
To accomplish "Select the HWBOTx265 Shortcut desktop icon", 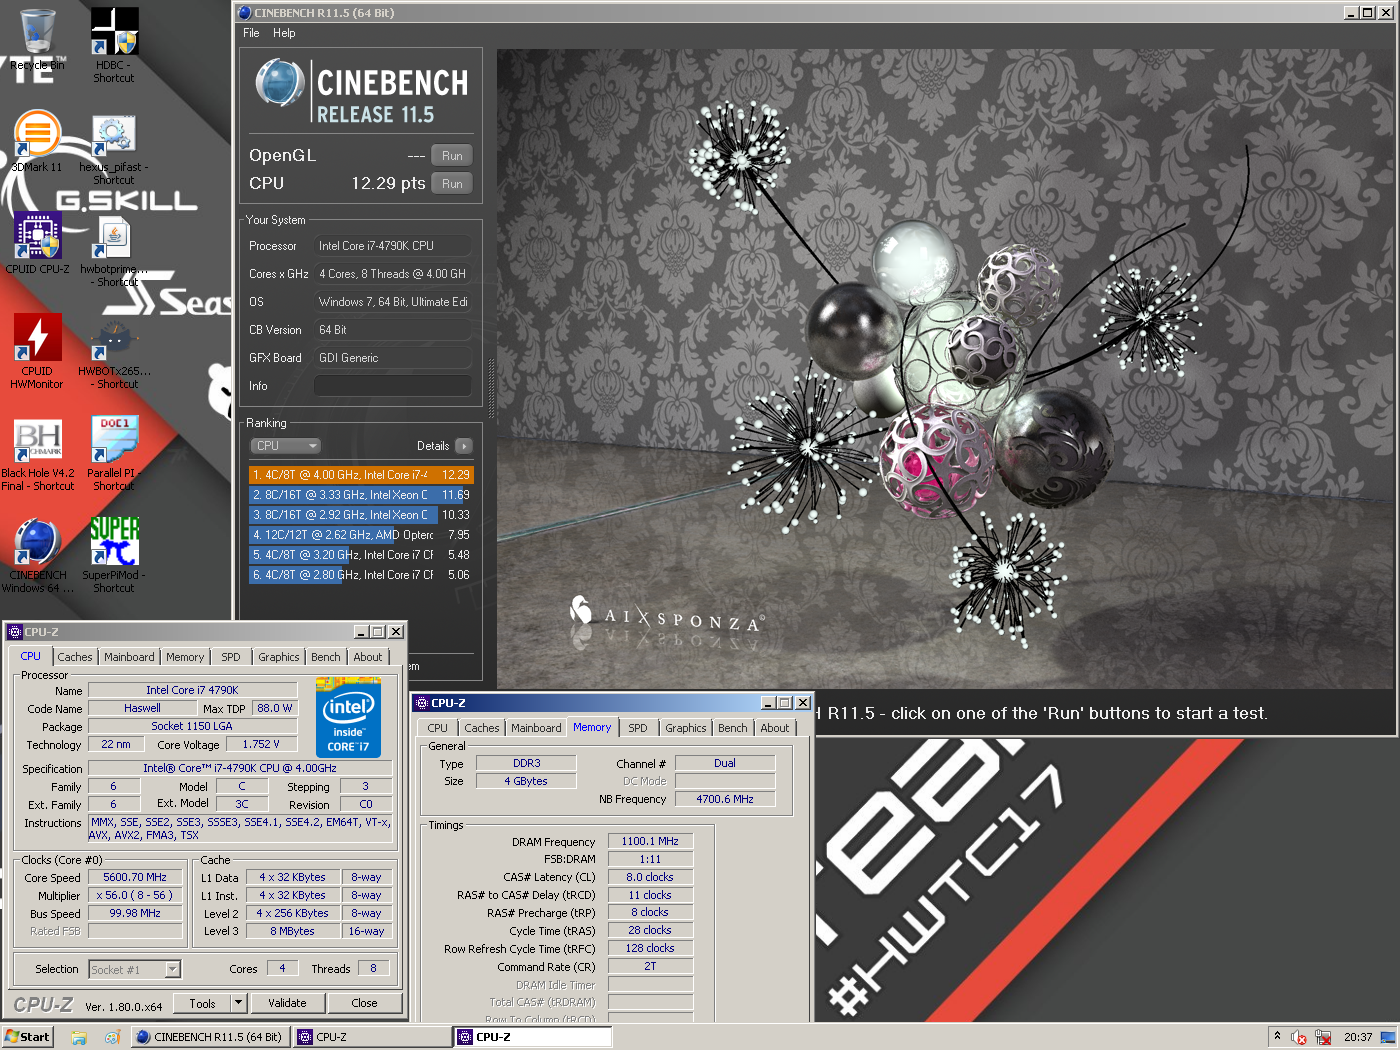I will click(x=114, y=352).
